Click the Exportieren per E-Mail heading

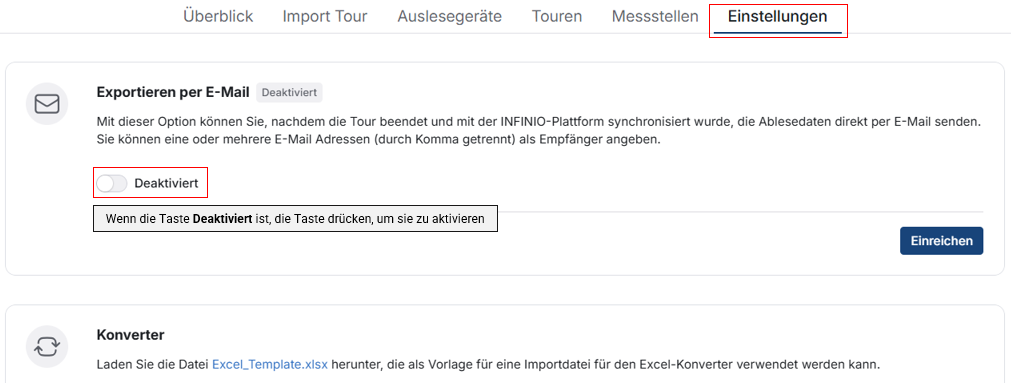[173, 93]
